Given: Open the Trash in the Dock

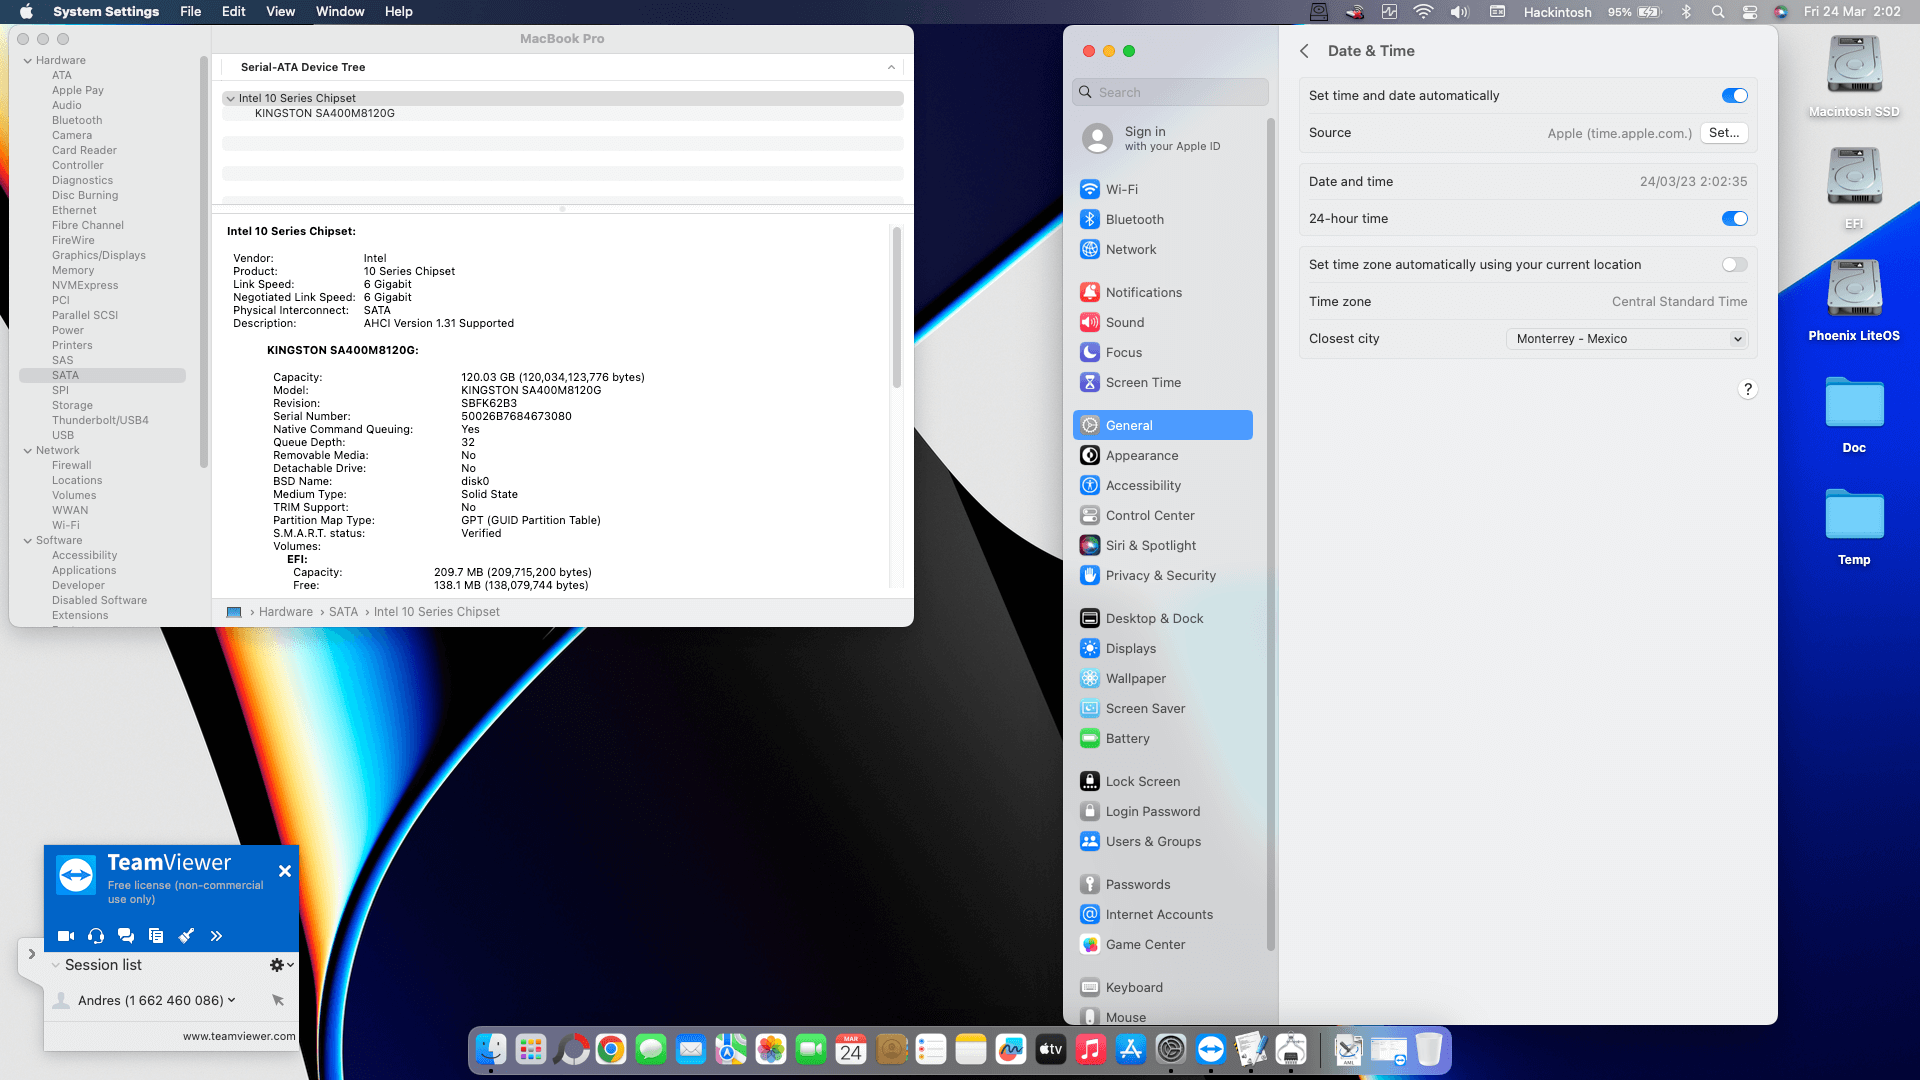Looking at the screenshot, I should (x=1429, y=1049).
